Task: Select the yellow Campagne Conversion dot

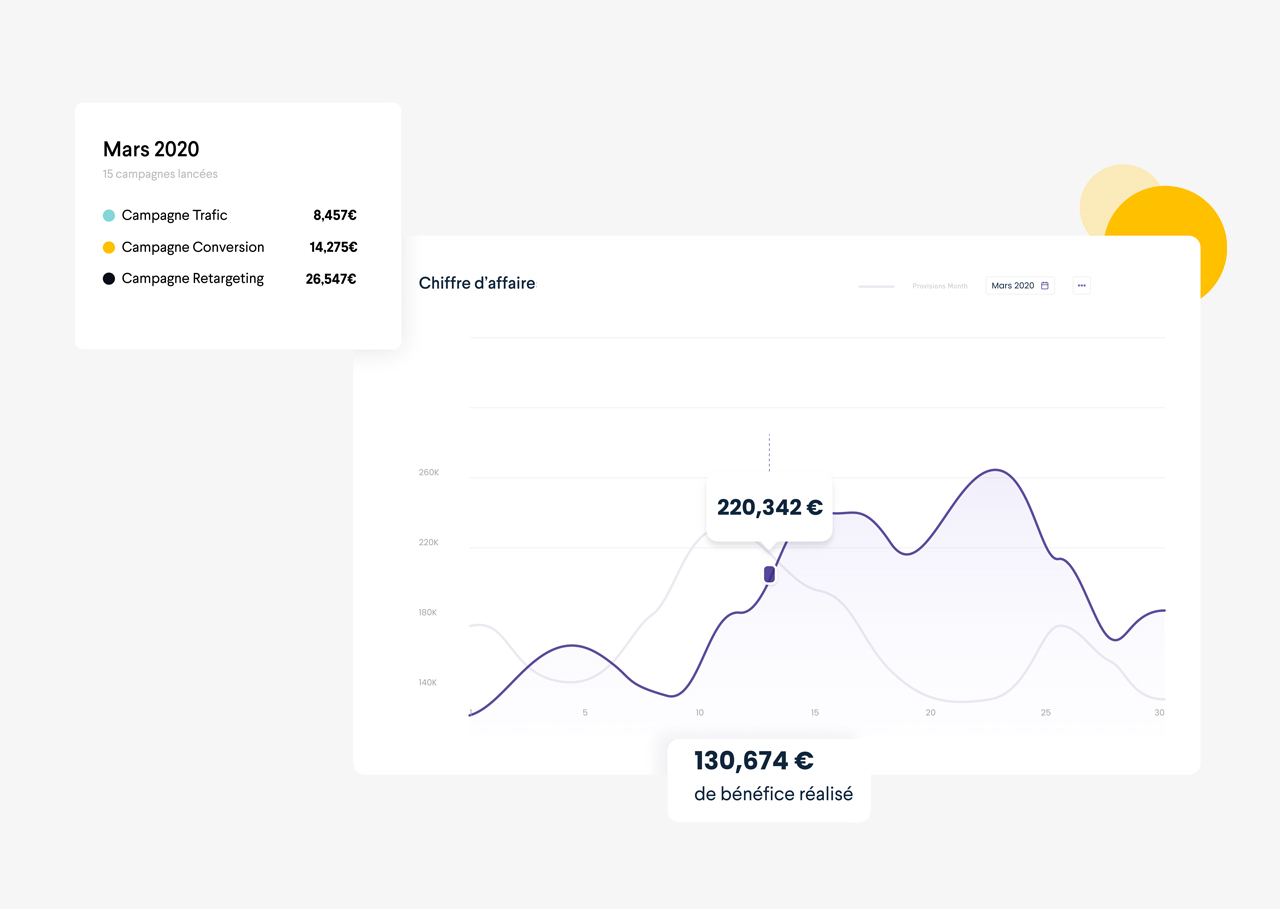Action: click(x=107, y=247)
